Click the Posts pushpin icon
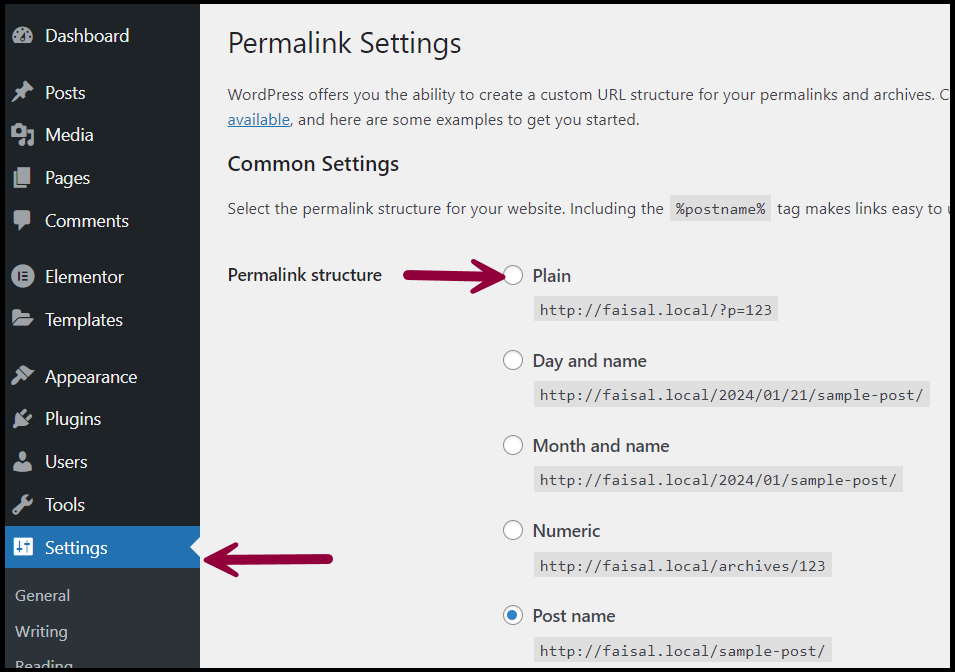The height and width of the screenshot is (672, 955). [x=22, y=93]
